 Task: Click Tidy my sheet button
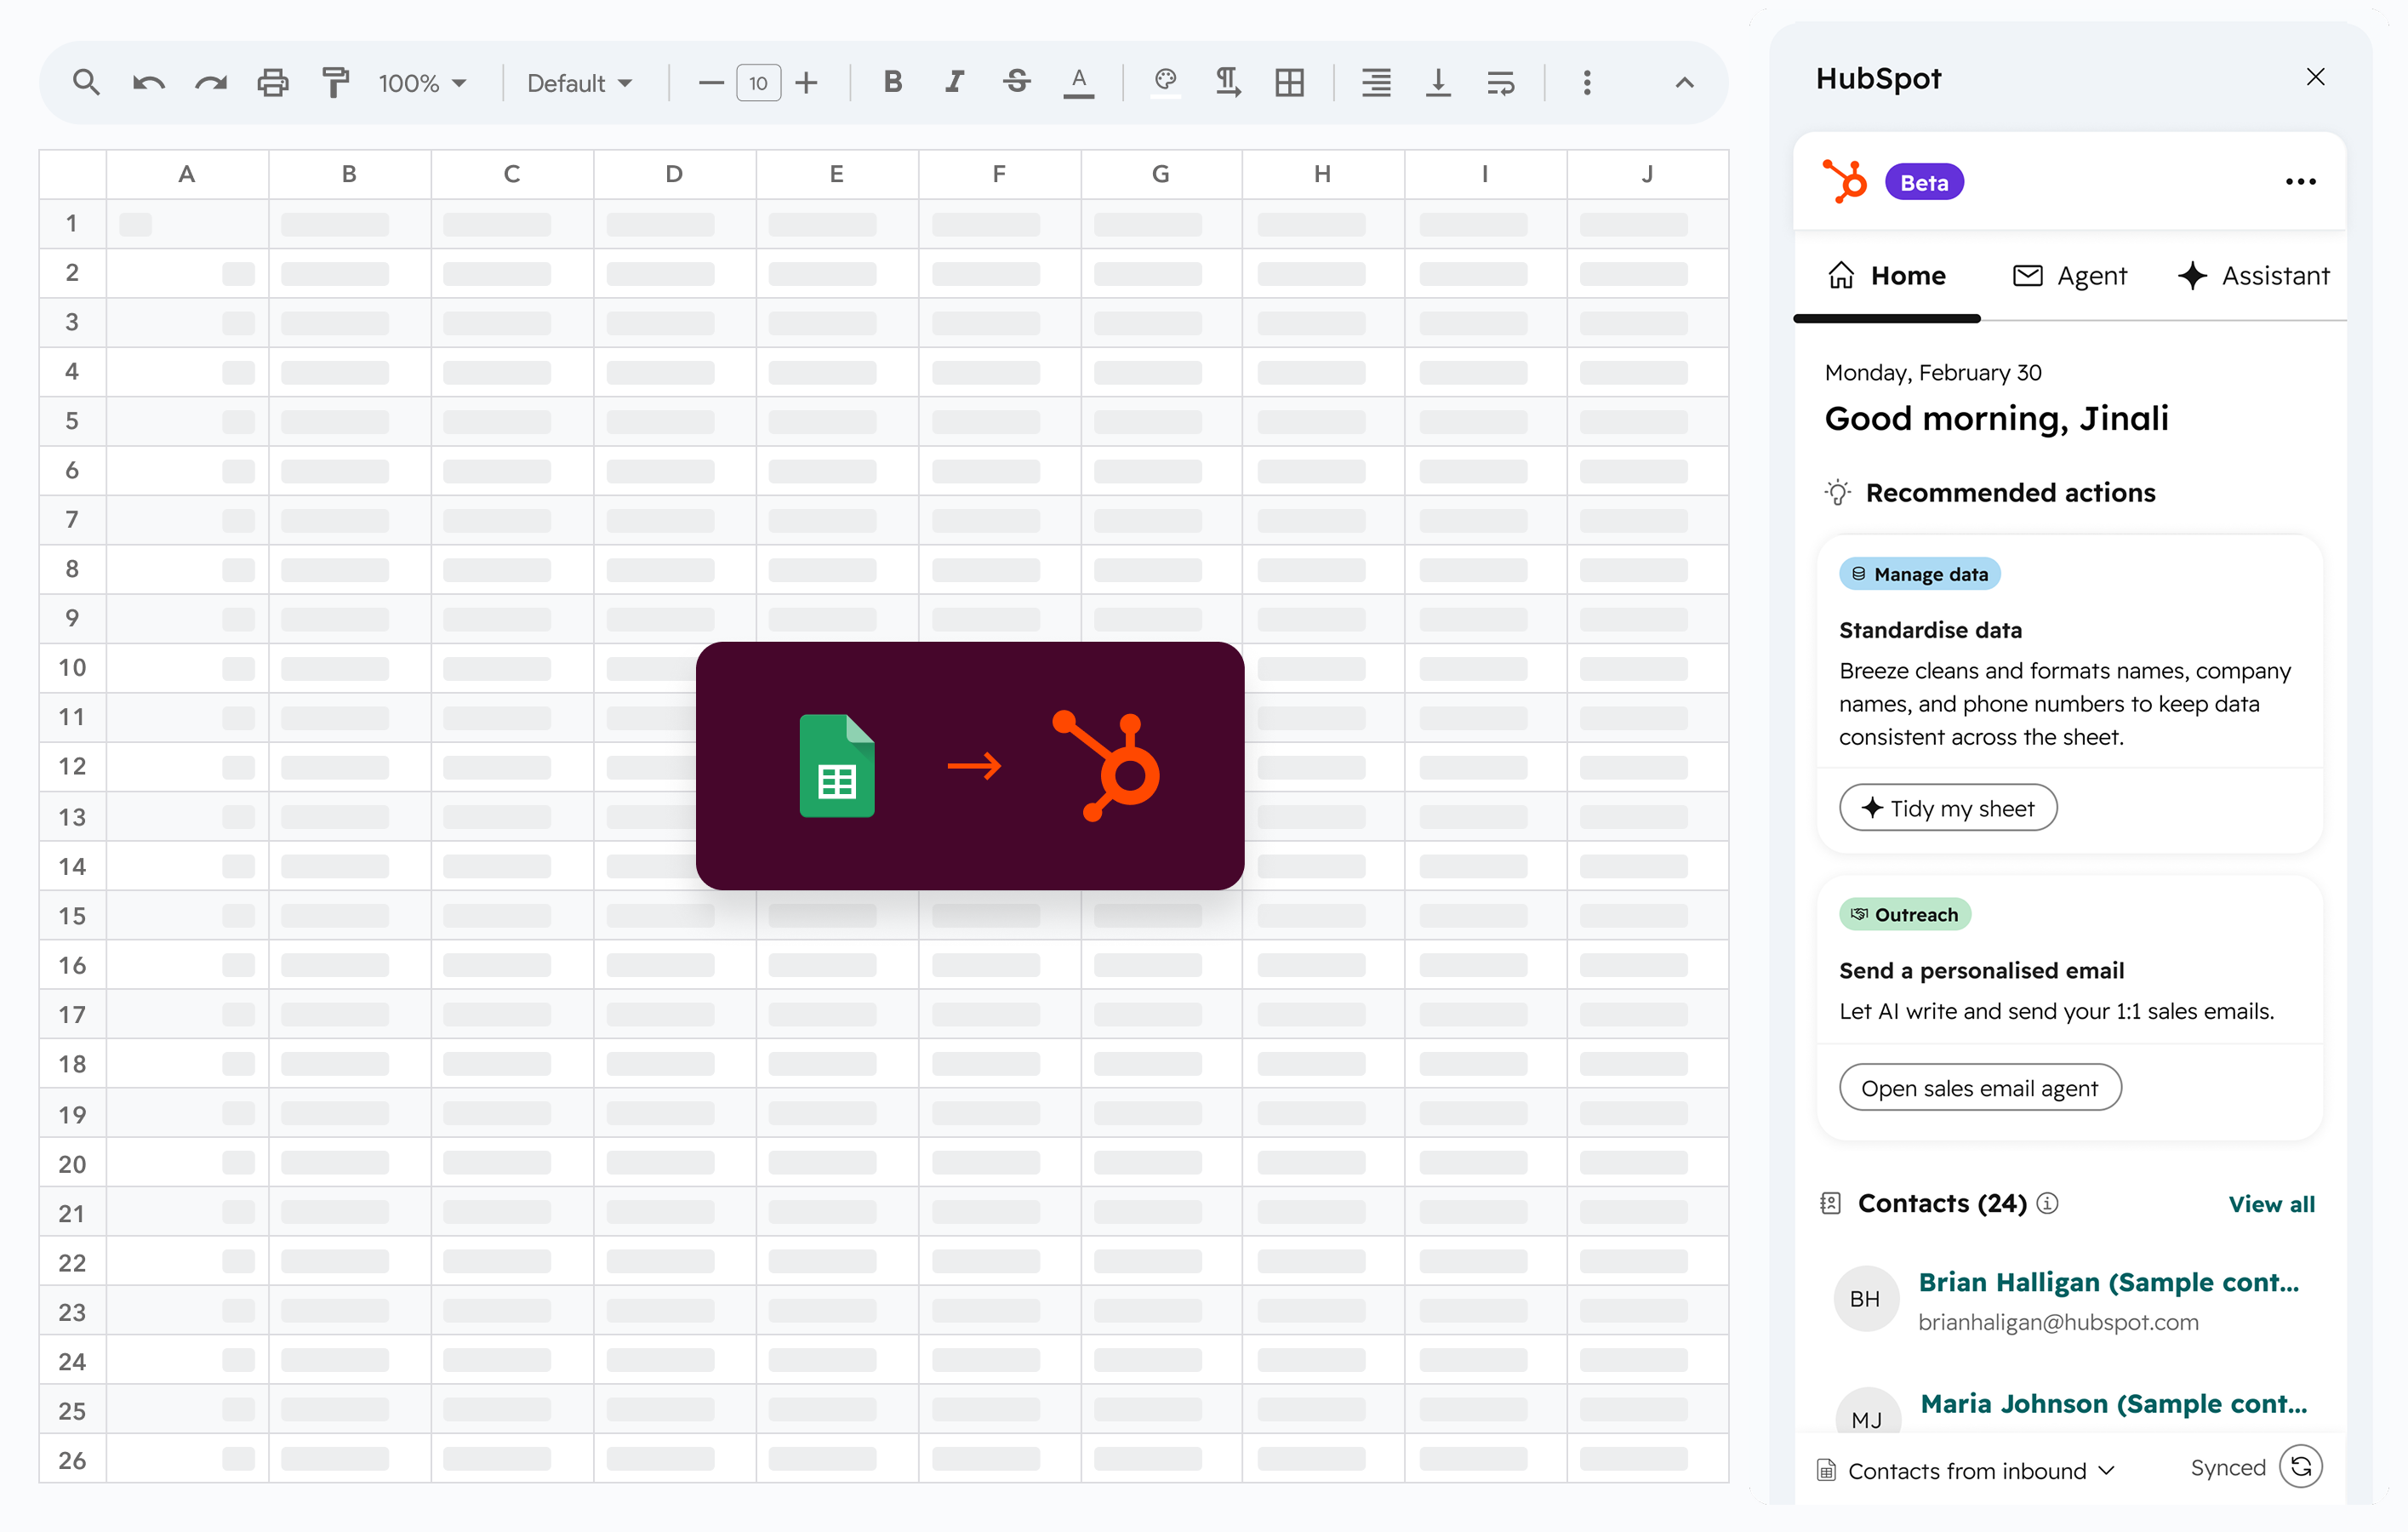tap(1948, 808)
